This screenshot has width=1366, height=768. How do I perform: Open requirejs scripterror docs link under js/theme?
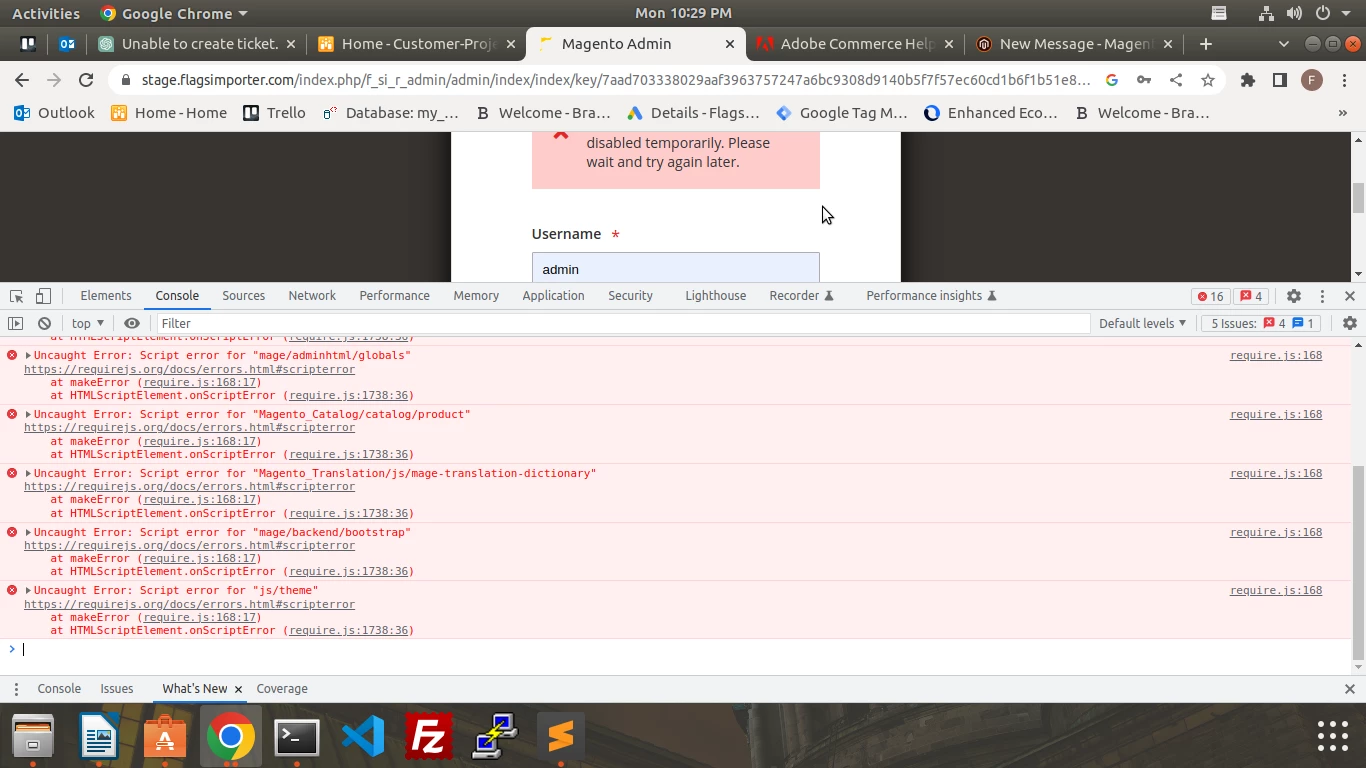pyautogui.click(x=190, y=604)
